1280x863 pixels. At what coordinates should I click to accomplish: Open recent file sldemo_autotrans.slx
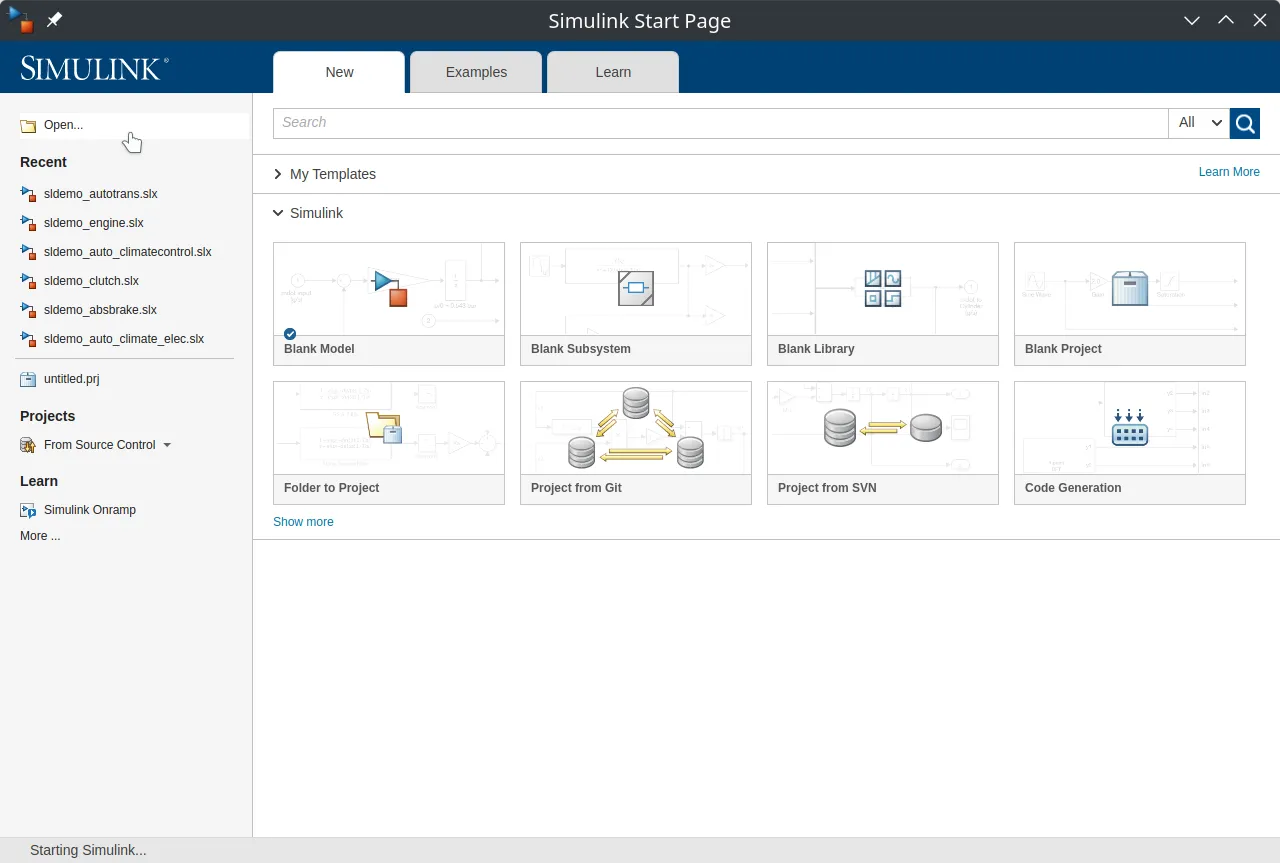pos(101,194)
